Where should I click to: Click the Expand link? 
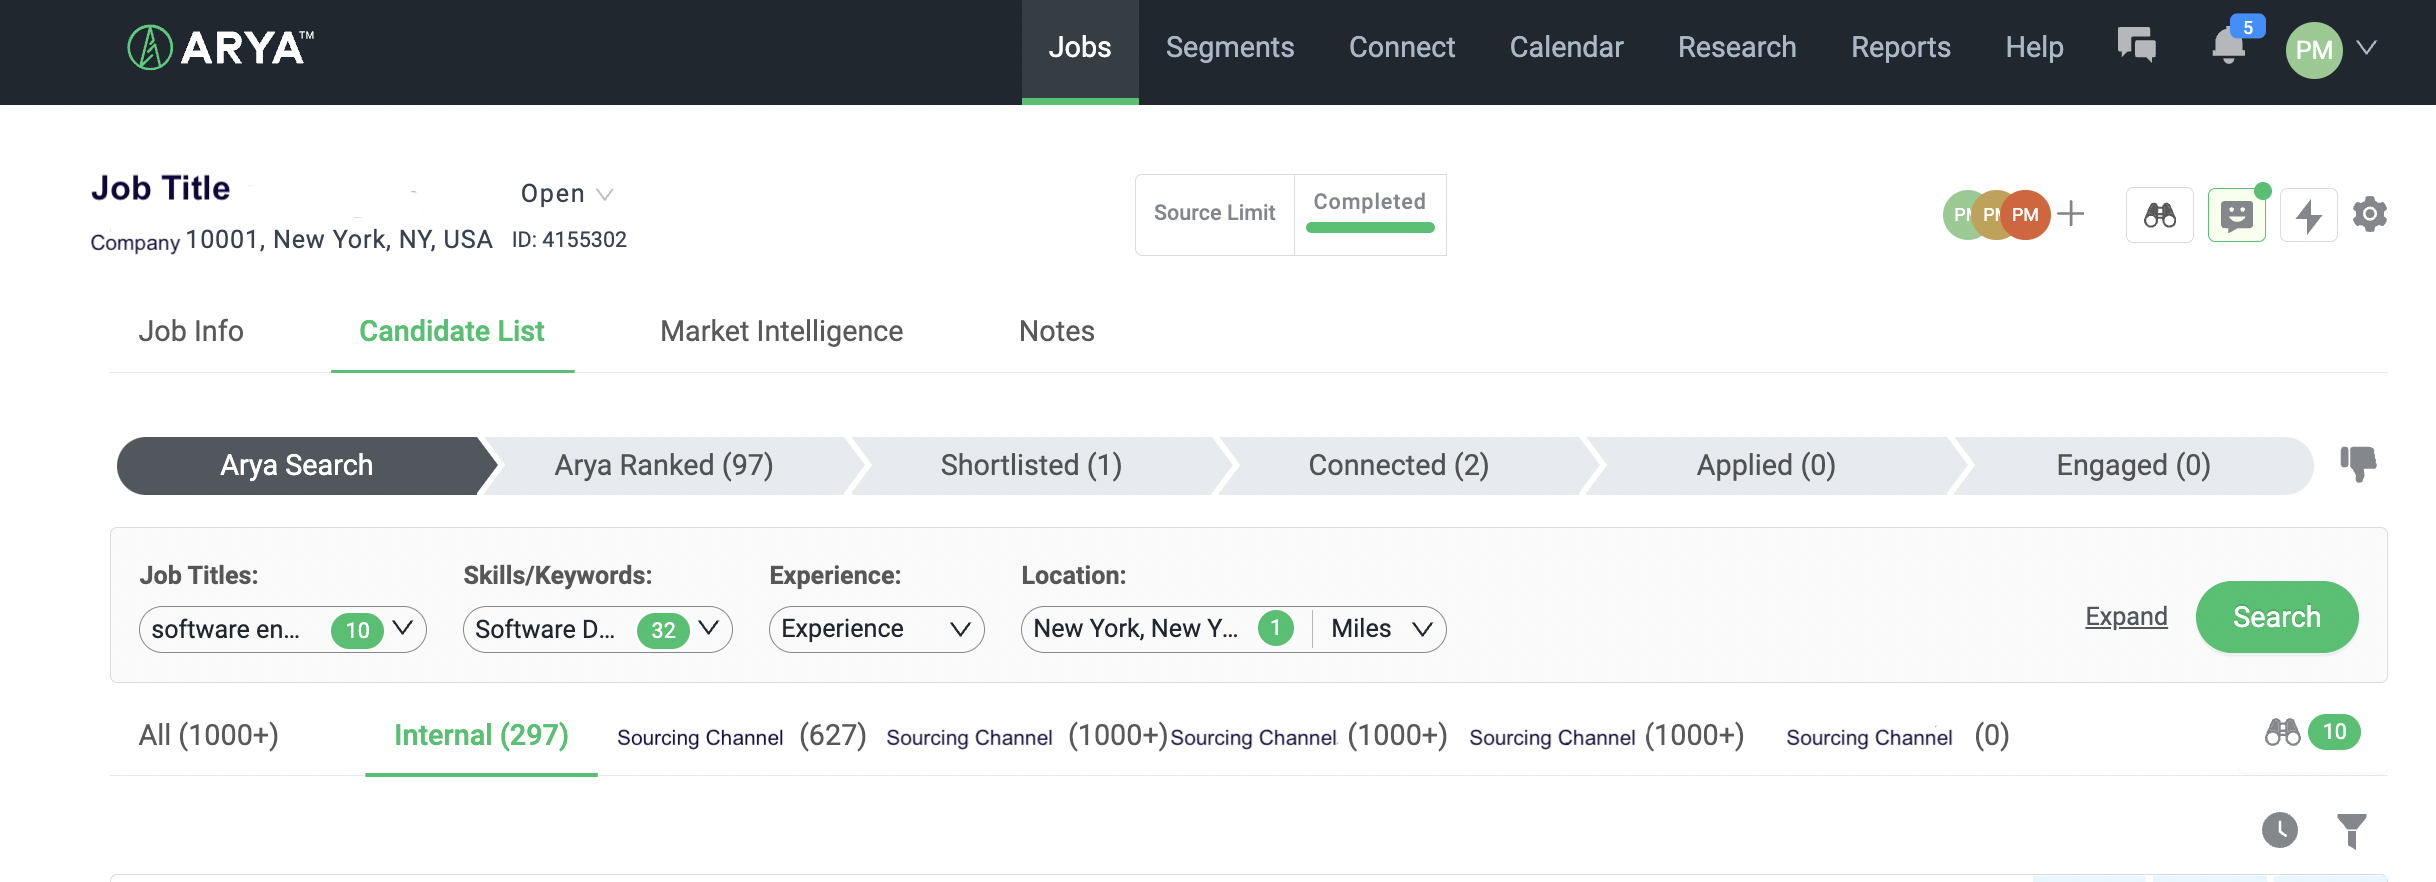pyautogui.click(x=2126, y=617)
